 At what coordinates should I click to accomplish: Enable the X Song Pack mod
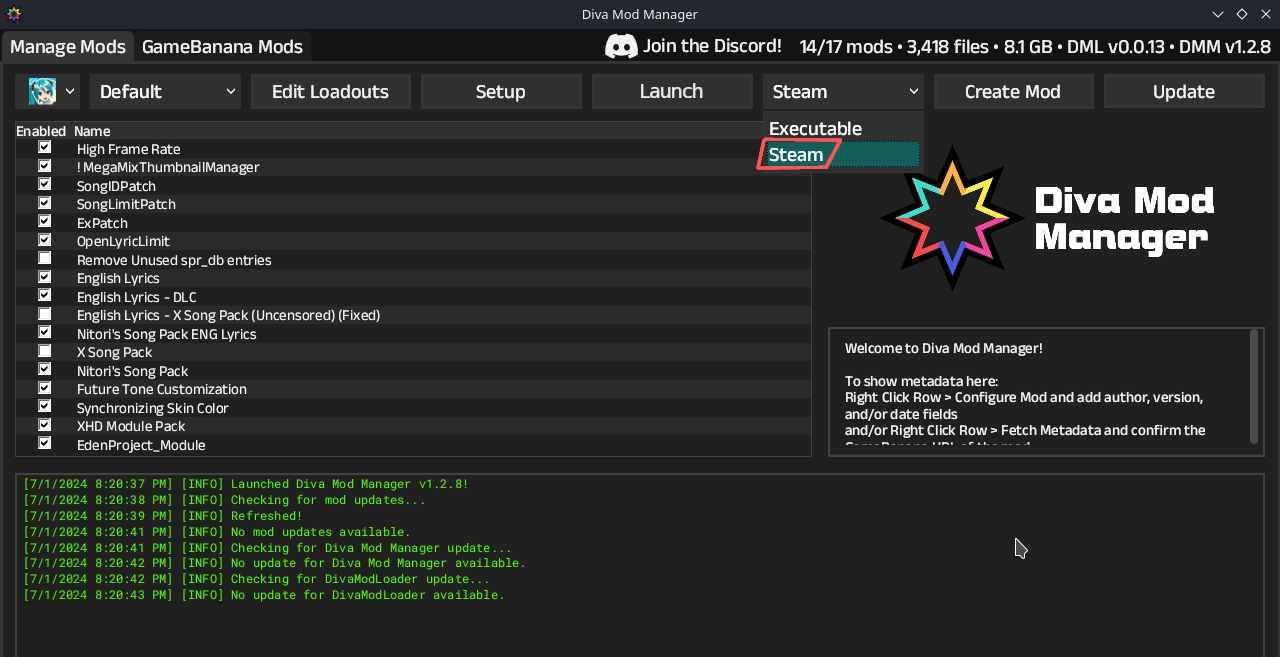coord(45,350)
